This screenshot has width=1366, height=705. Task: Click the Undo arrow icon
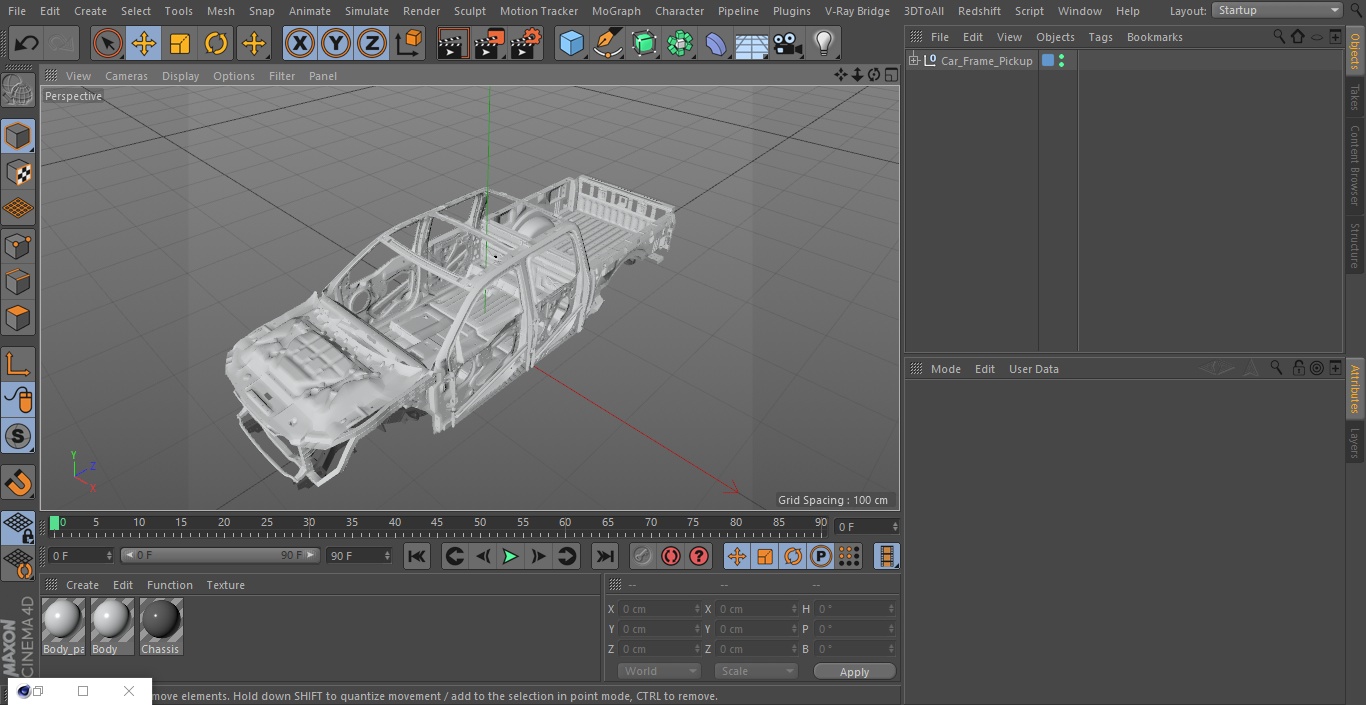26,44
